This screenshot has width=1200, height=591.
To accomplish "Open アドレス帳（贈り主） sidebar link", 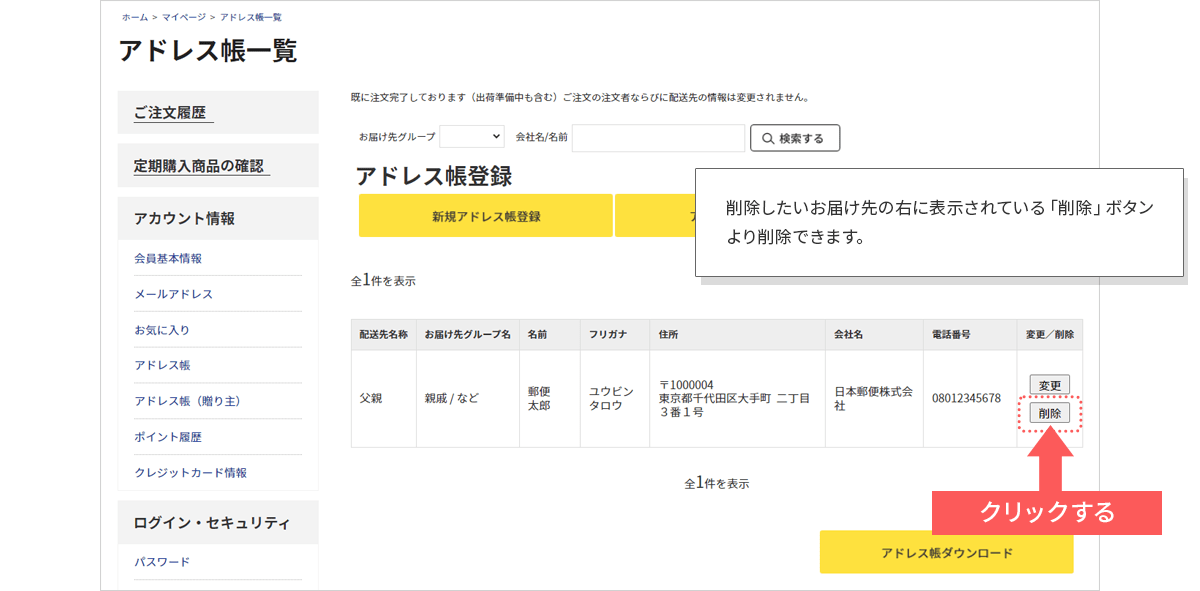I will 187,401.
